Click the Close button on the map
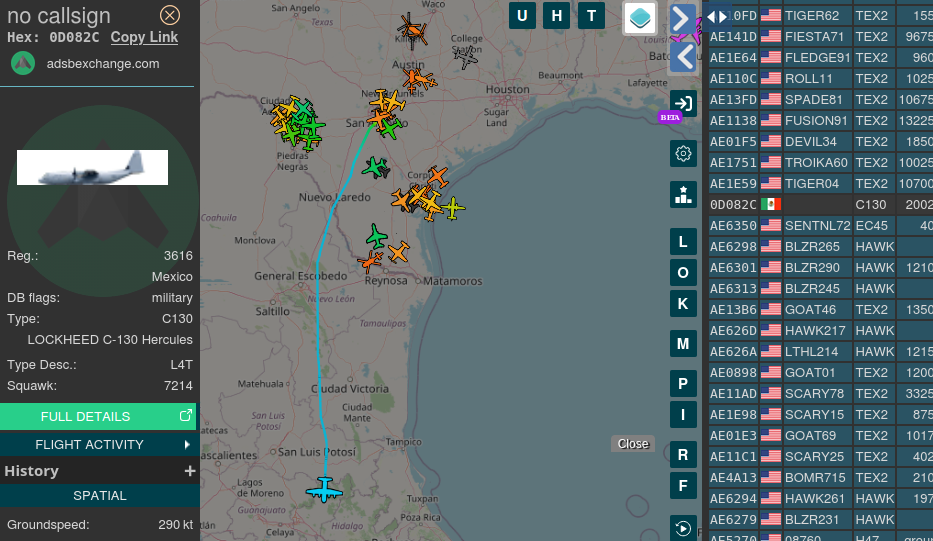Image resolution: width=933 pixels, height=541 pixels. (x=633, y=444)
